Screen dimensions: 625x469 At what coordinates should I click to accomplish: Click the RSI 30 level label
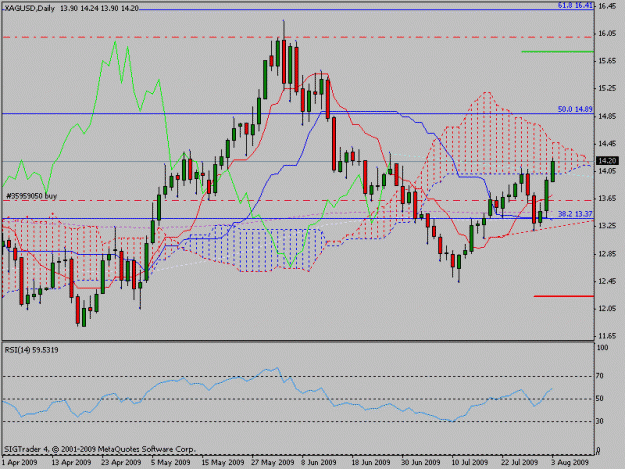click(x=599, y=421)
